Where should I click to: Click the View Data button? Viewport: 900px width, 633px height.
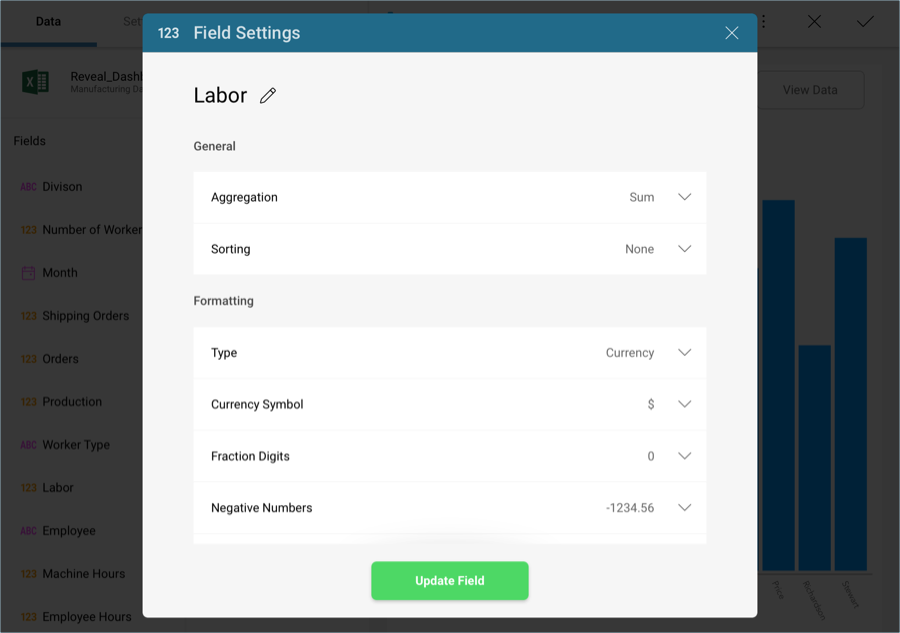coord(810,90)
